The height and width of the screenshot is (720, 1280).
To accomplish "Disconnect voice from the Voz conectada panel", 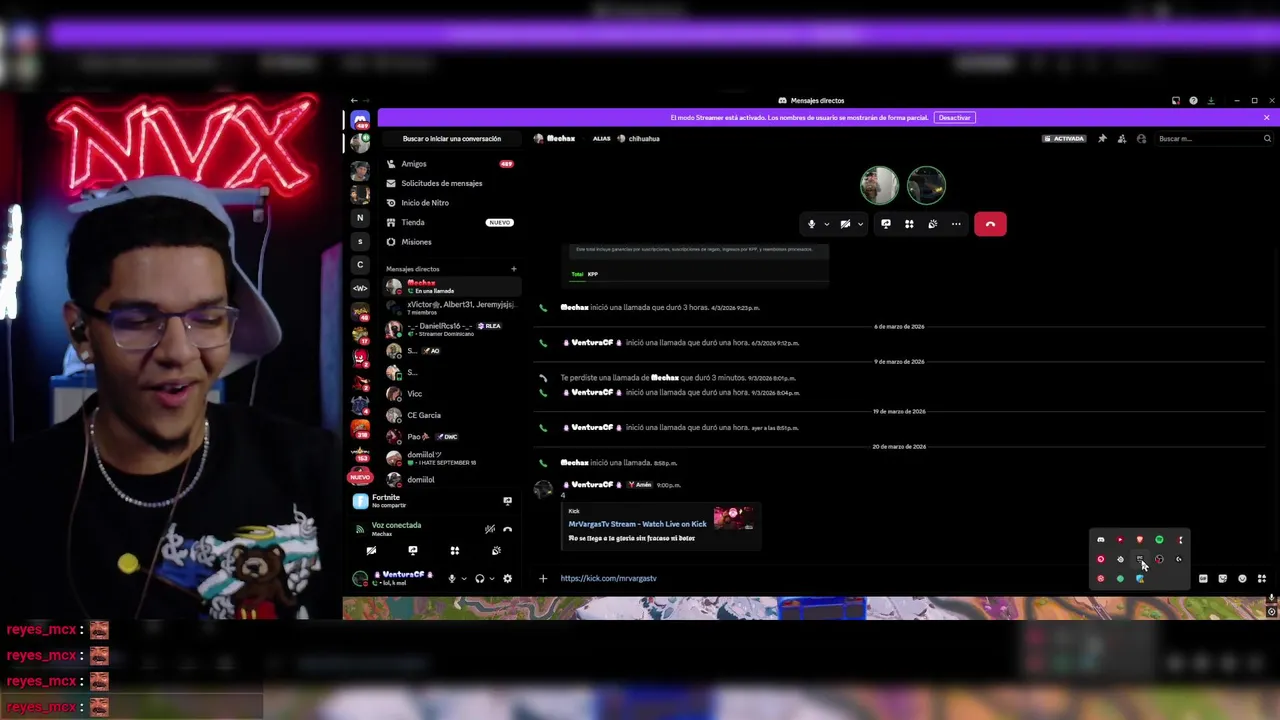I will pos(507,529).
